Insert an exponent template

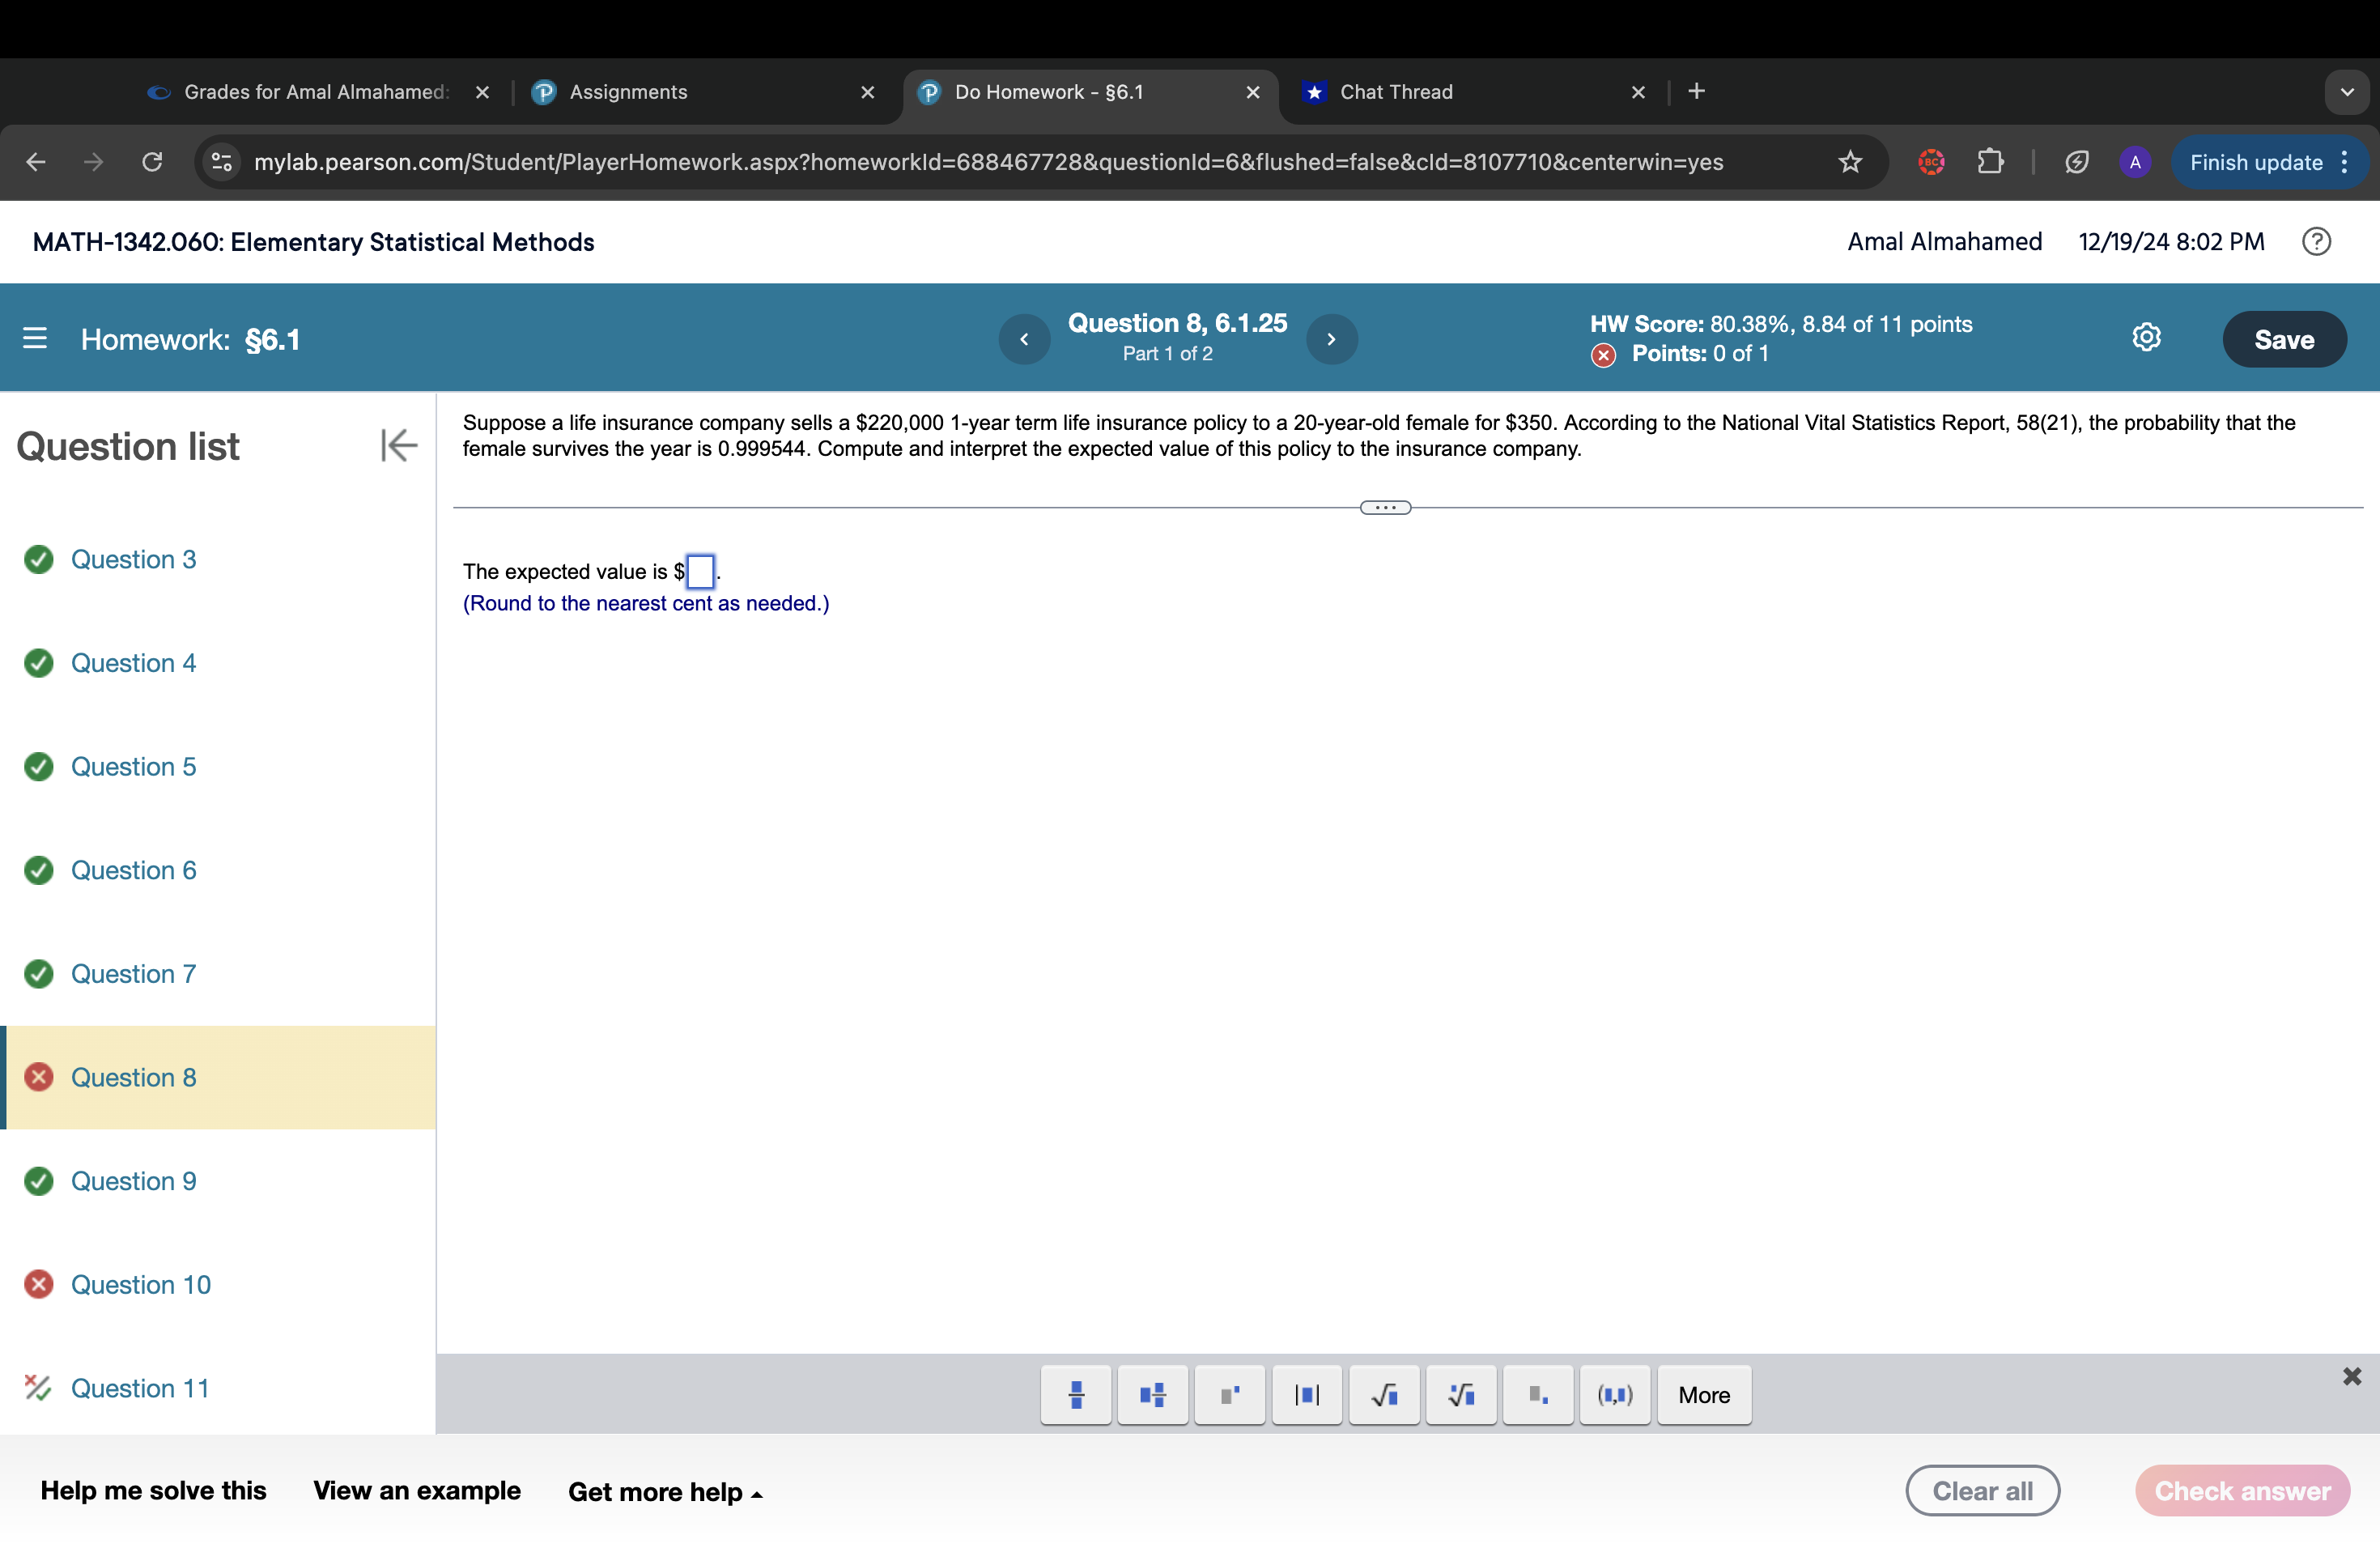pos(1229,1394)
